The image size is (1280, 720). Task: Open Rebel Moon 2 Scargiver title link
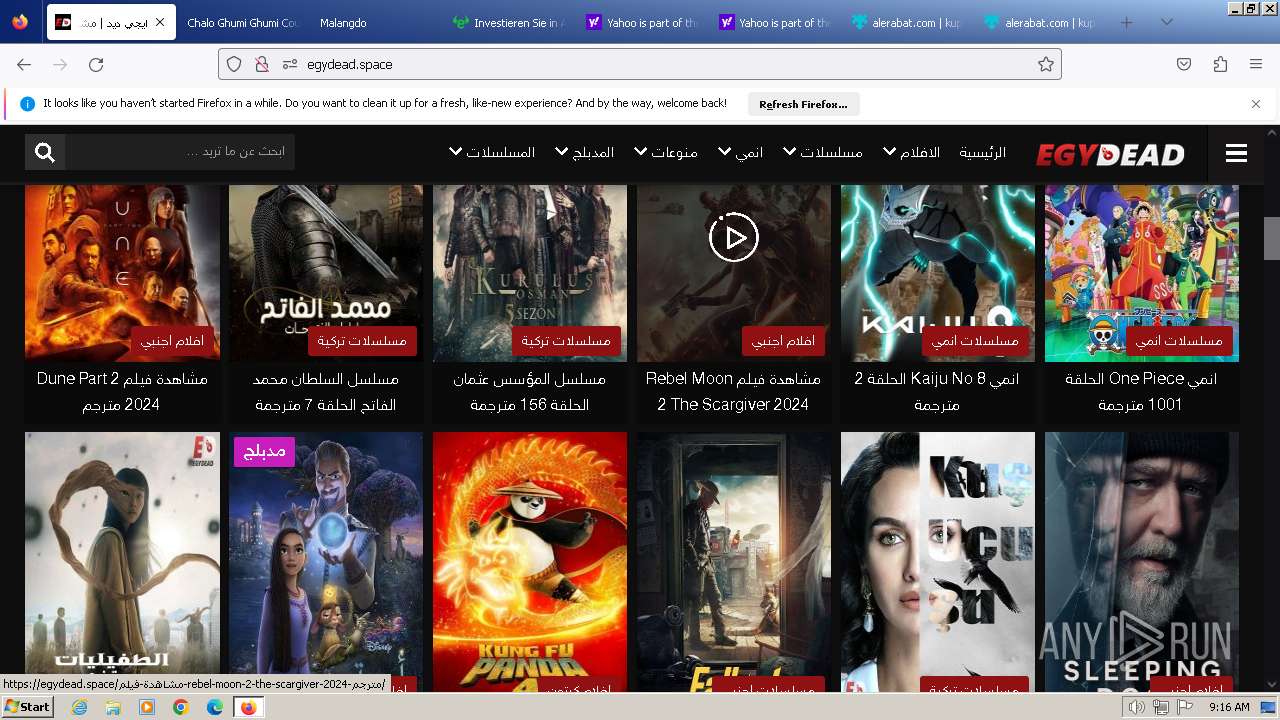[x=734, y=392]
